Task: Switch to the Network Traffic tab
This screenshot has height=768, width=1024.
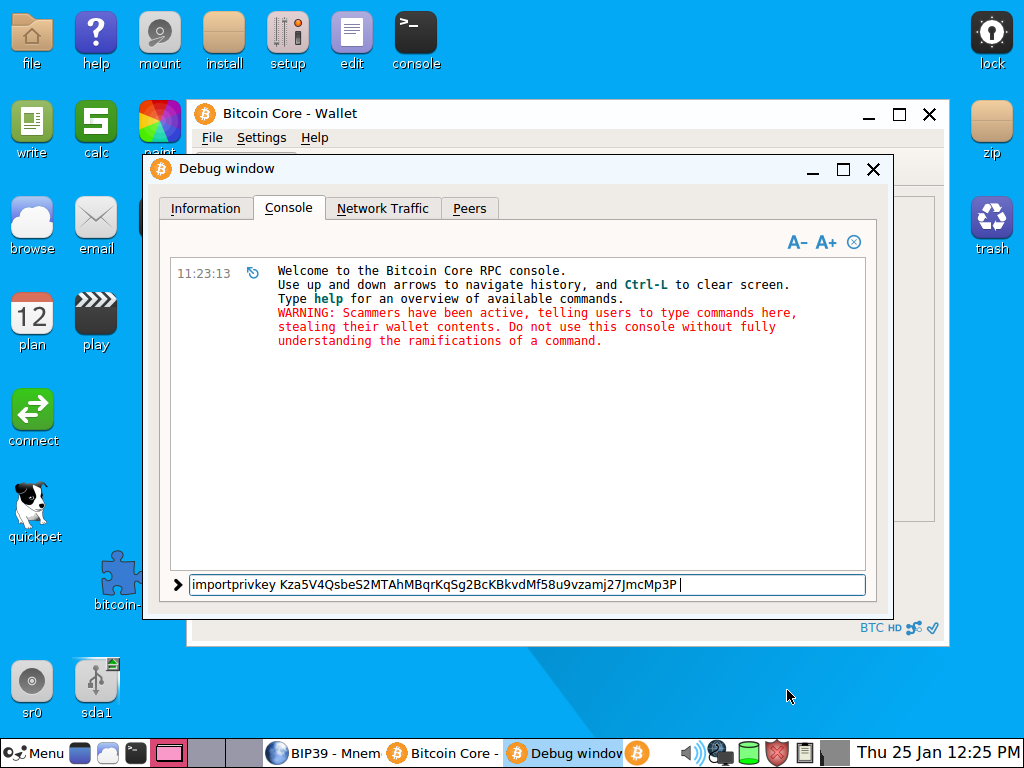Action: pyautogui.click(x=383, y=208)
